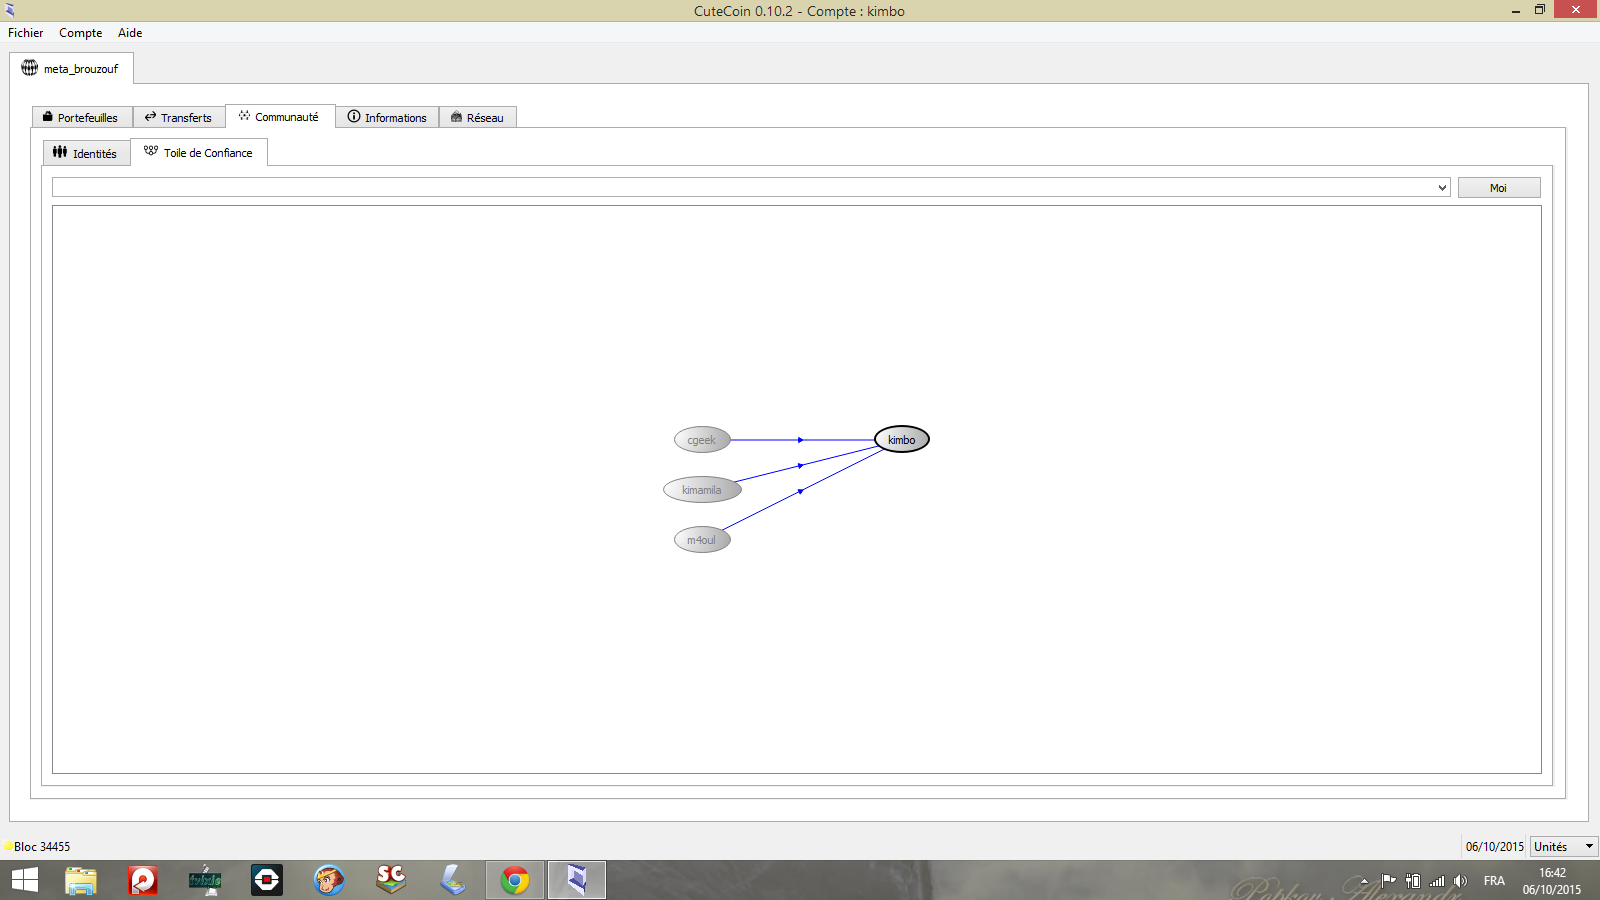Switch to the Transferts tab
Image resolution: width=1600 pixels, height=900 pixels.
pyautogui.click(x=179, y=117)
